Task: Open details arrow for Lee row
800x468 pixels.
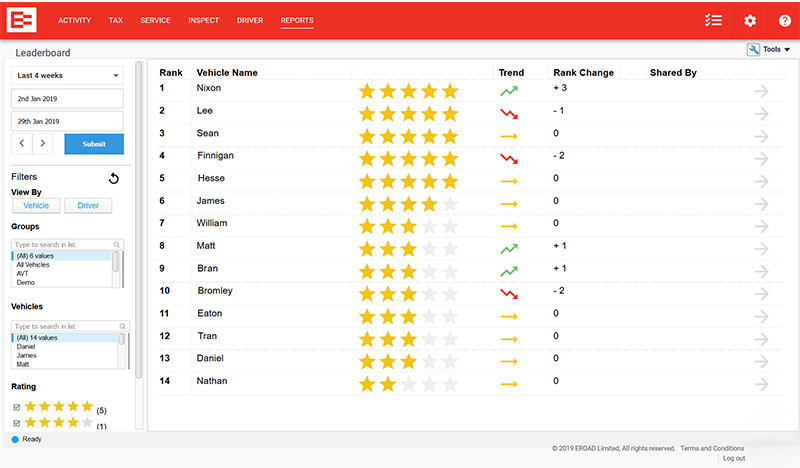Action: [x=761, y=114]
